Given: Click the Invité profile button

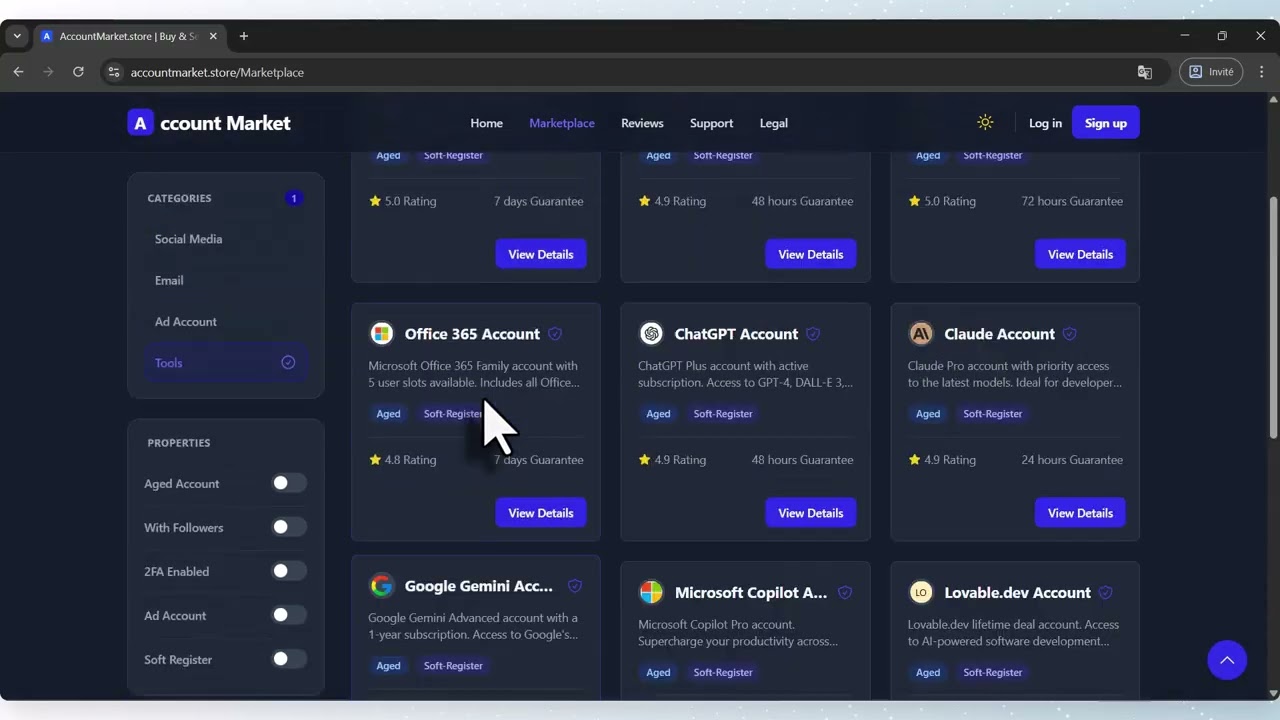Looking at the screenshot, I should click(x=1211, y=72).
